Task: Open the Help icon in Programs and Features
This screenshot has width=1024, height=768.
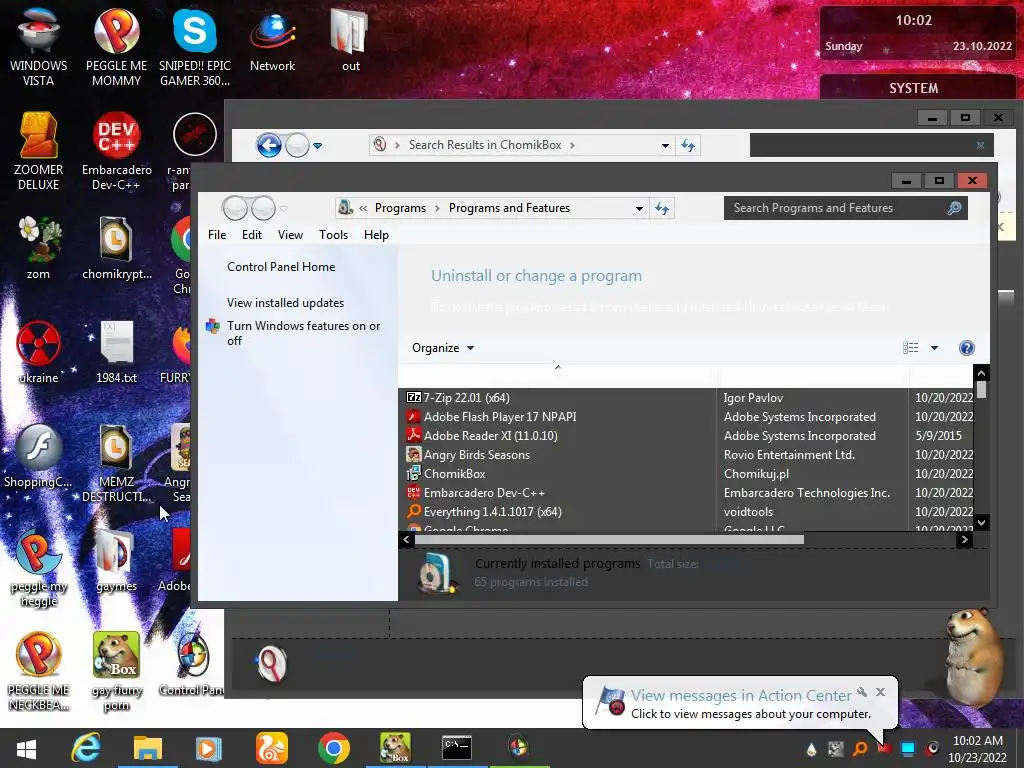Action: [967, 348]
